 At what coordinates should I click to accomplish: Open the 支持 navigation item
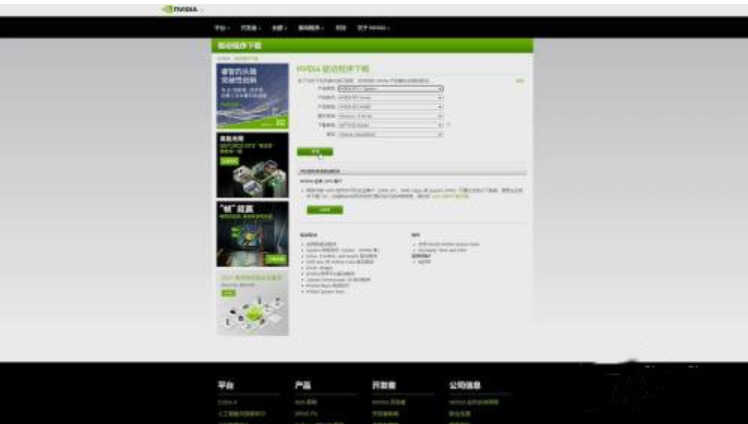point(341,28)
